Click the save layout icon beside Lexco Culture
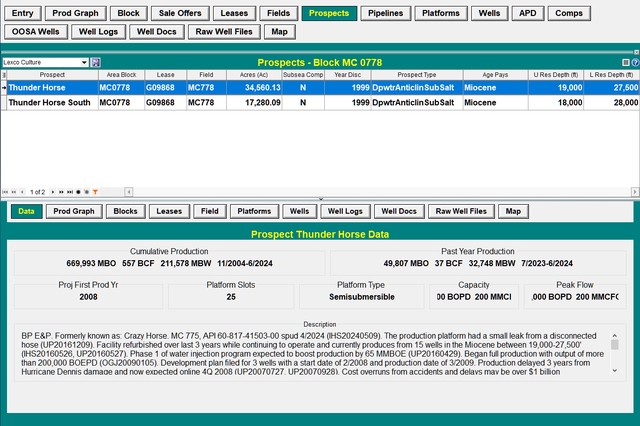 96,62
